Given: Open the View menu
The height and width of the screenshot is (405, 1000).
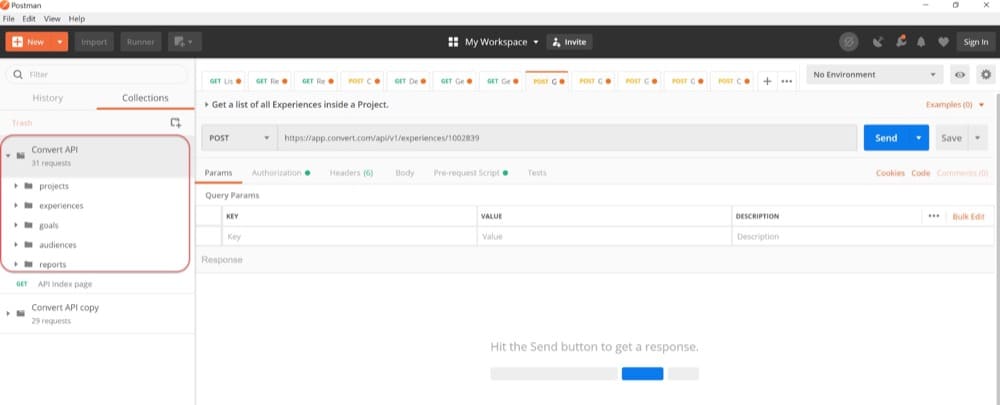Looking at the screenshot, I should click(x=52, y=19).
